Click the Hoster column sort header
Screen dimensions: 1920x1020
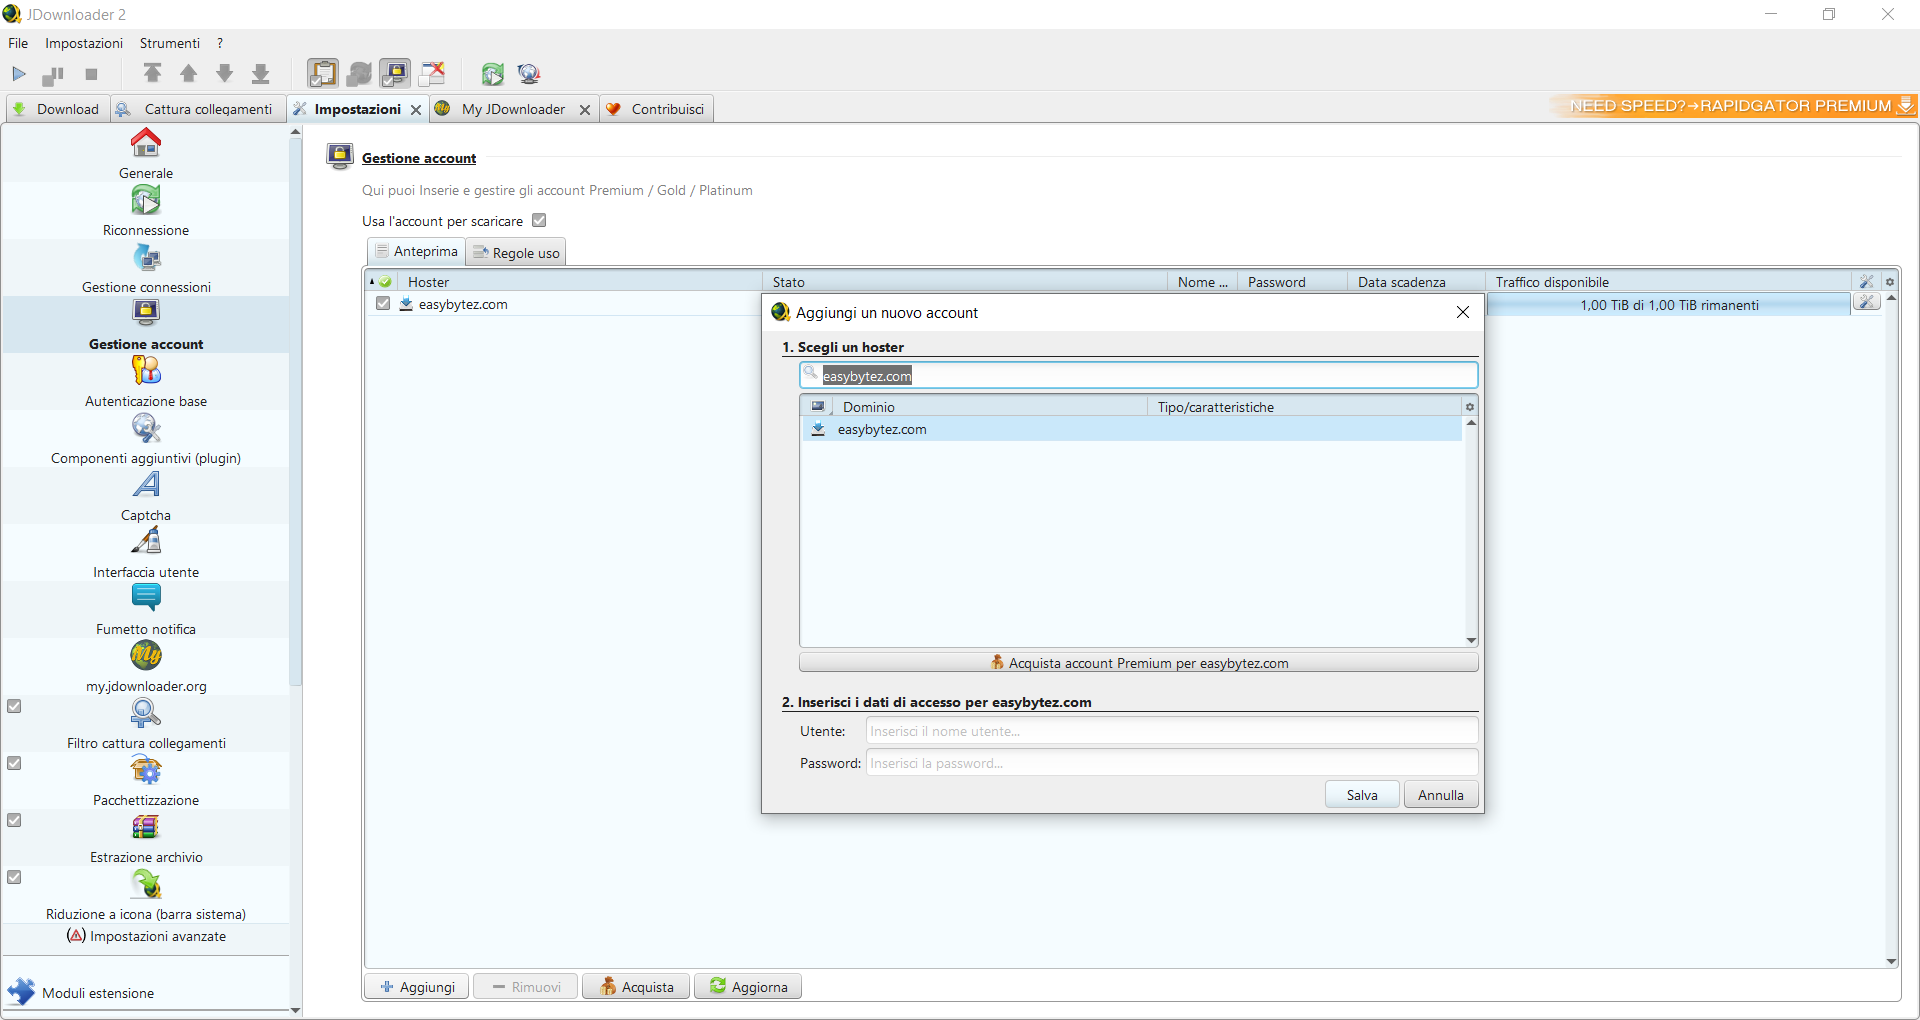pyautogui.click(x=580, y=282)
